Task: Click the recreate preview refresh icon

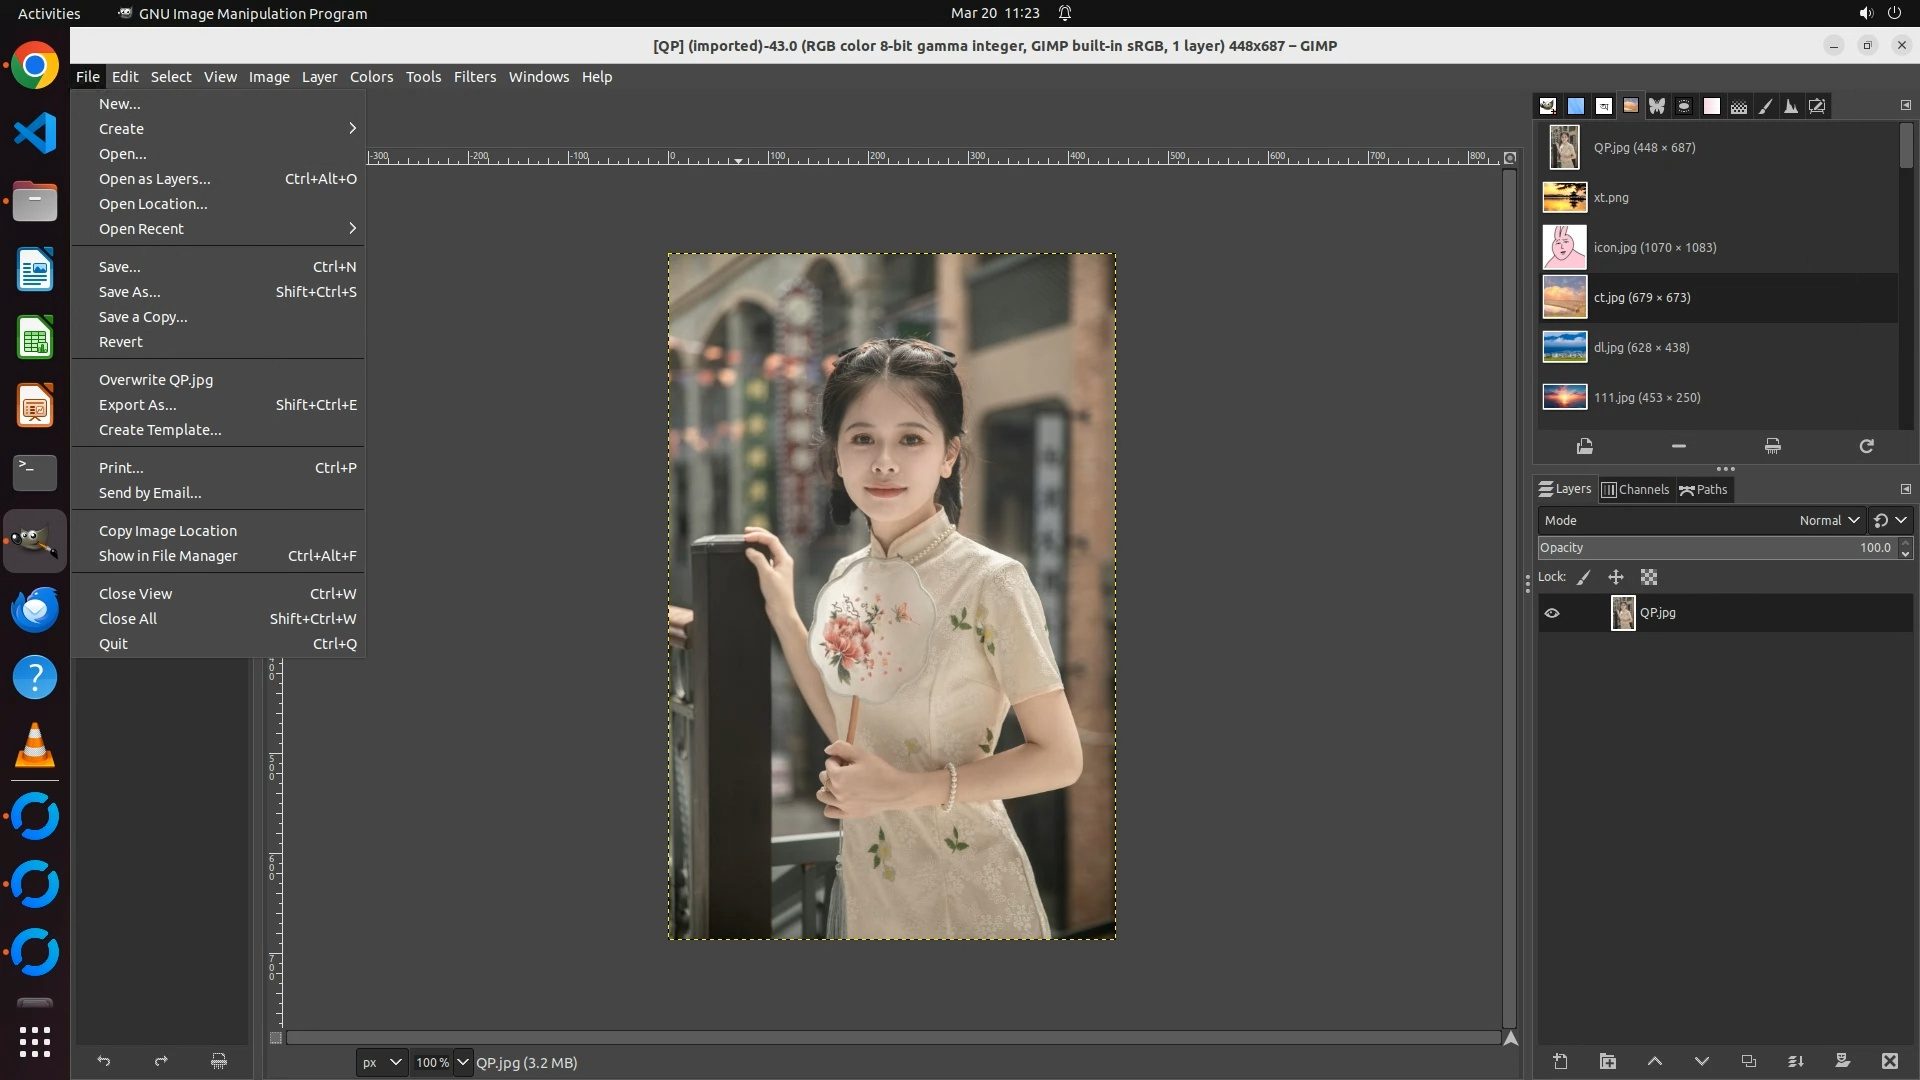Action: (x=1866, y=447)
